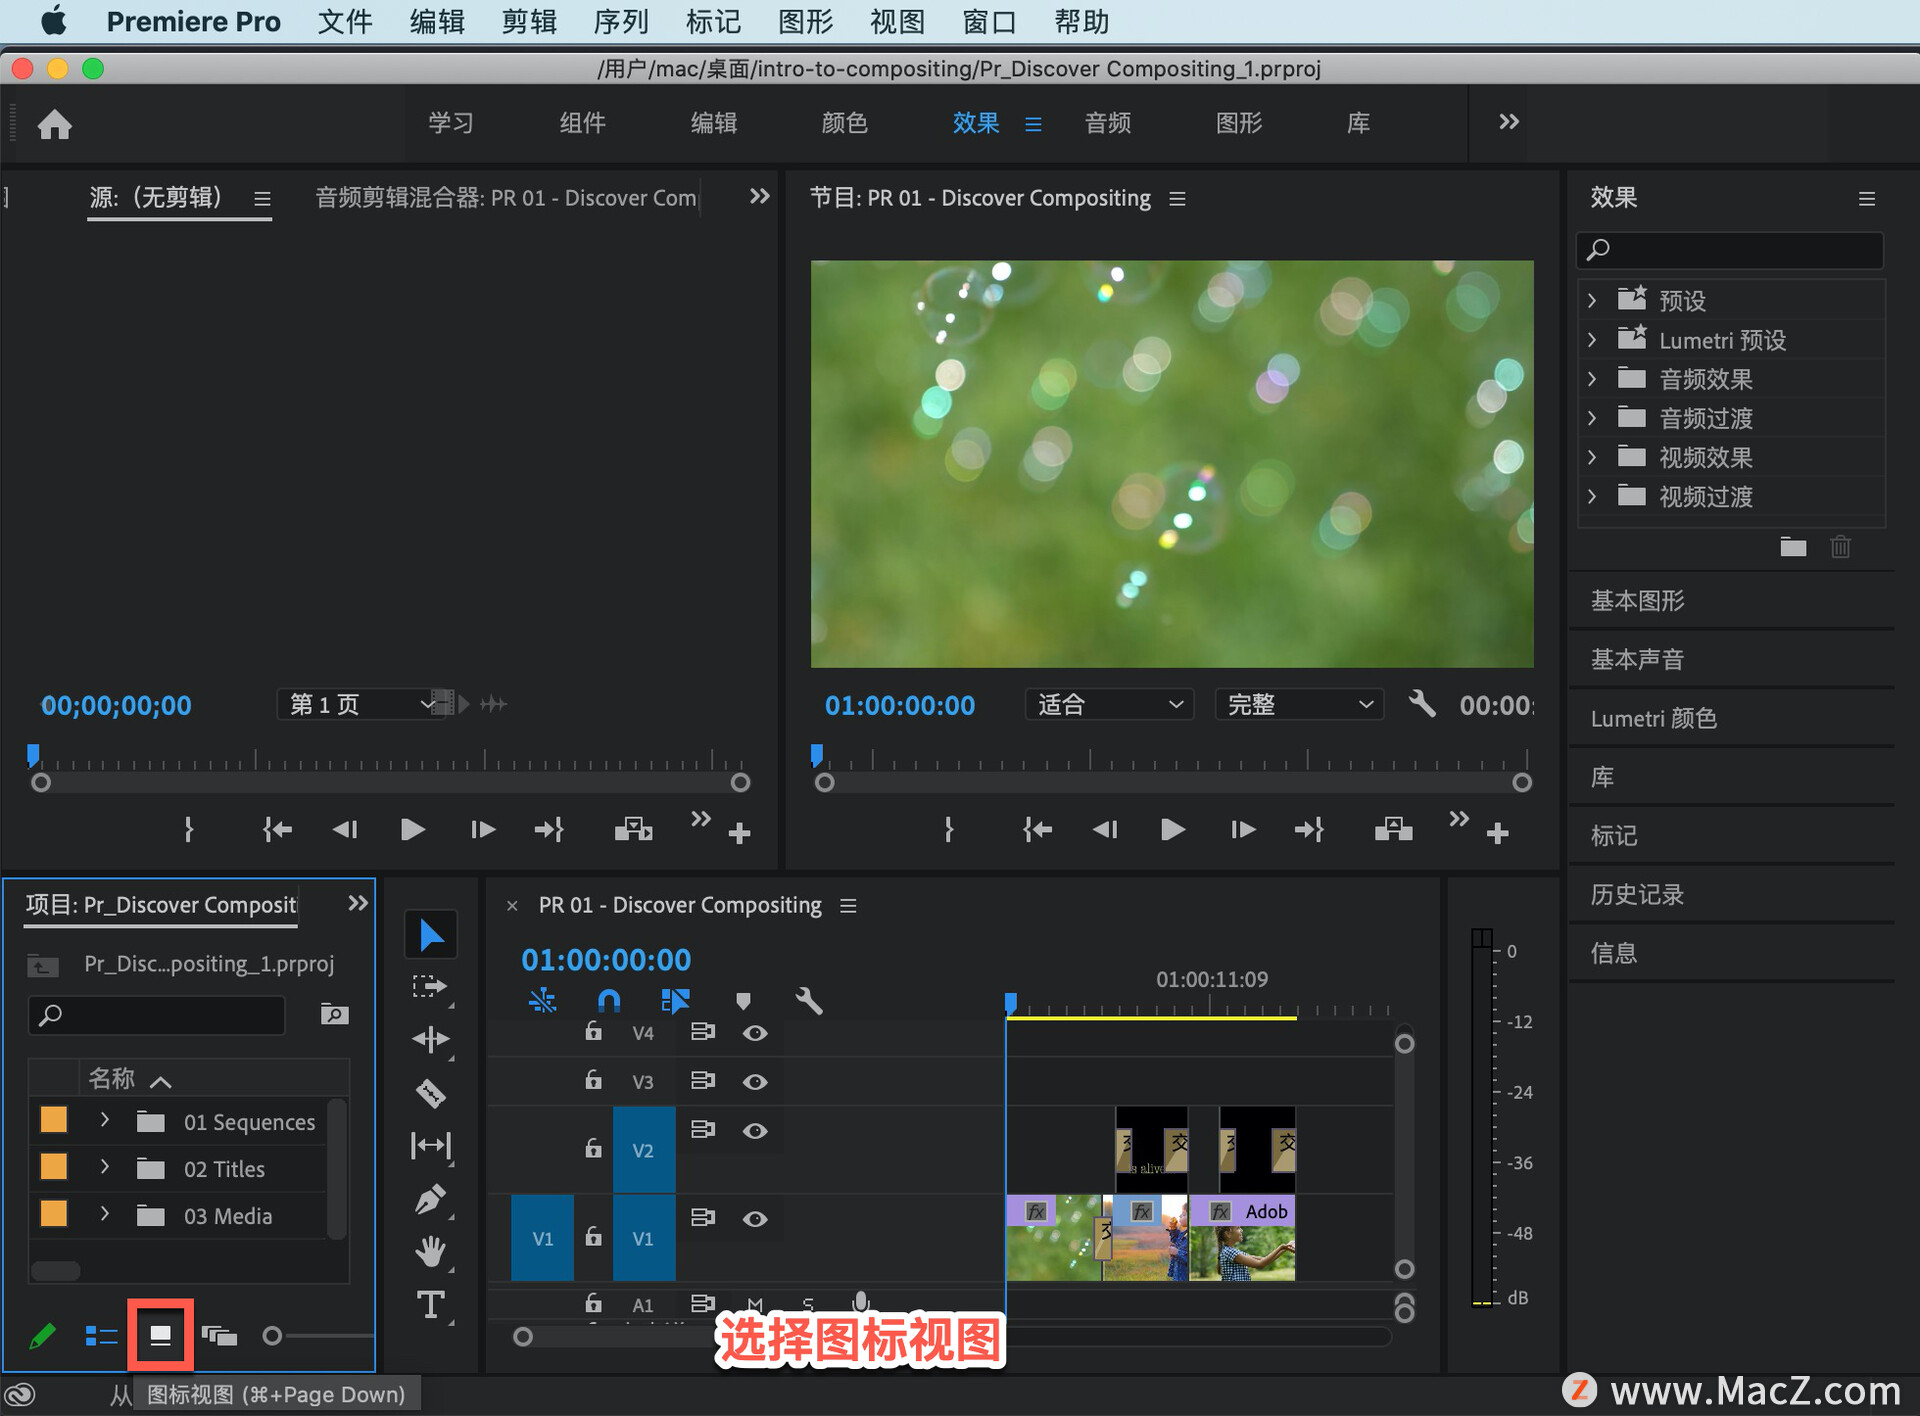
Task: Play the Source monitor clip
Action: point(412,829)
